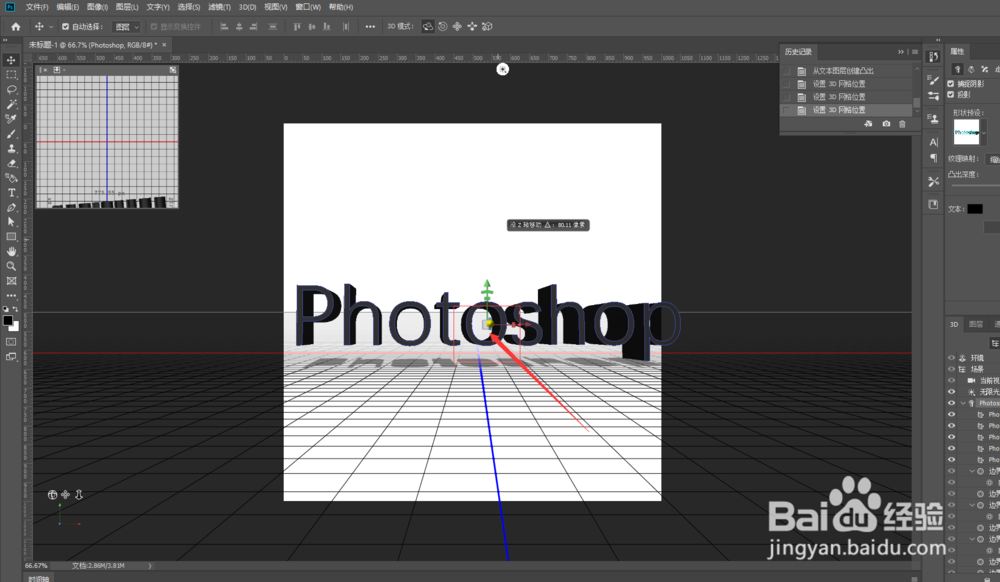The image size is (1000, 582).
Task: Create new snapshot camera icon in History
Action: (x=886, y=124)
